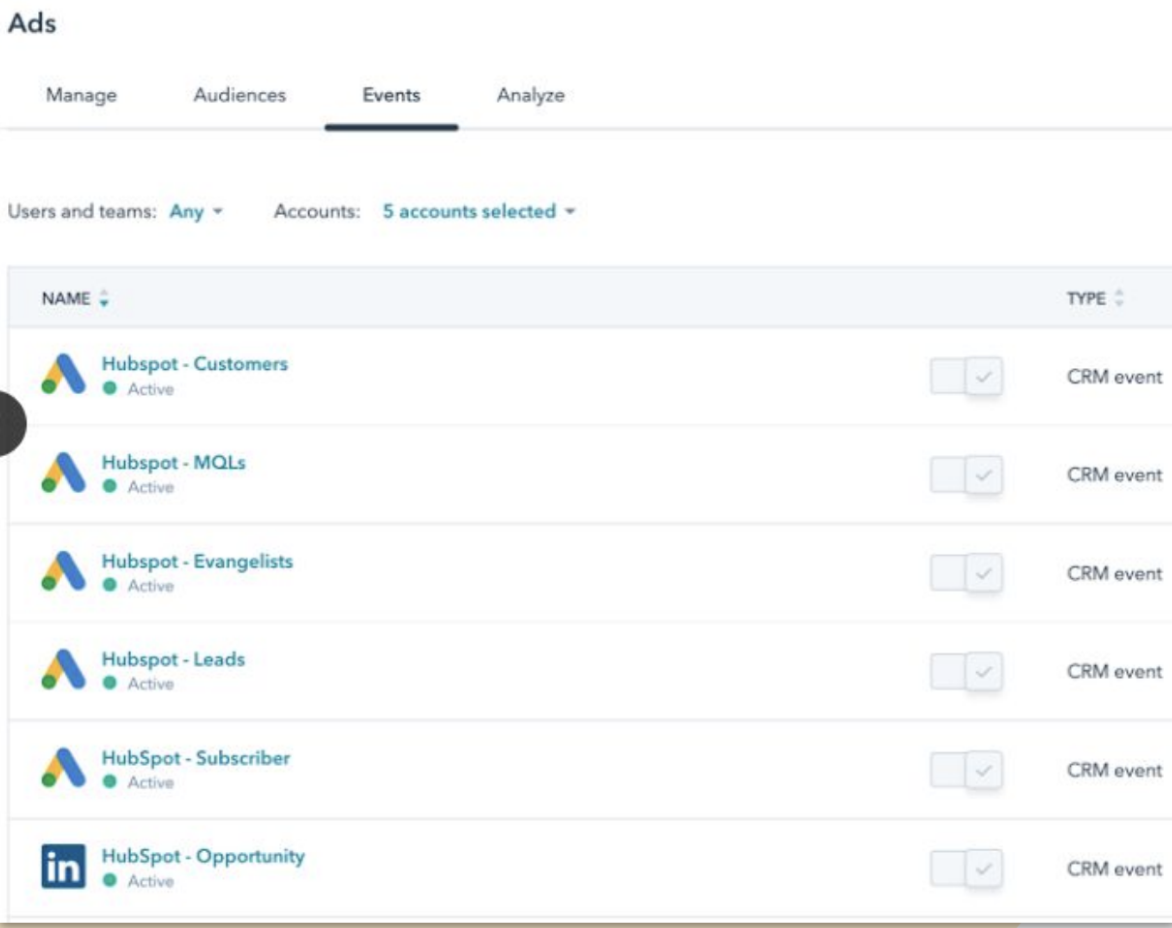Viewport: 1172px width, 928px height.
Task: Open the HubSpot - Subscriber event link
Action: 196,758
